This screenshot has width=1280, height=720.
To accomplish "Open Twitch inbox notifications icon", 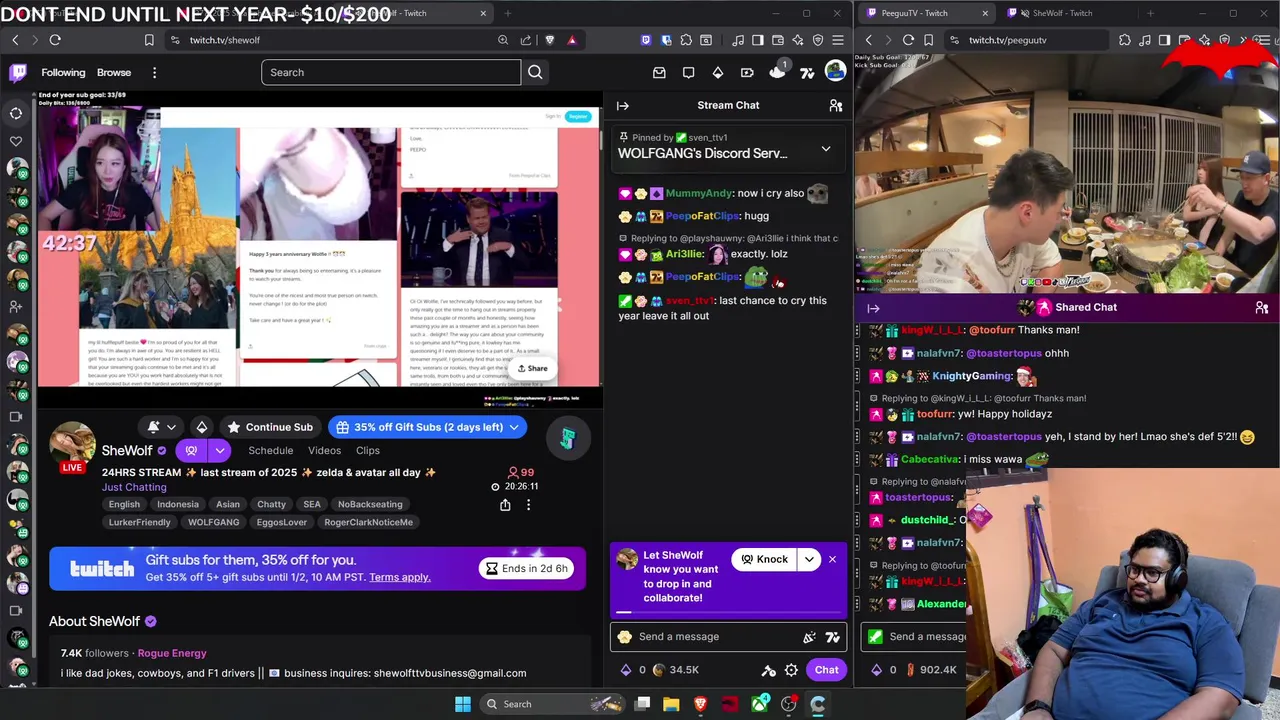I will pyautogui.click(x=659, y=72).
